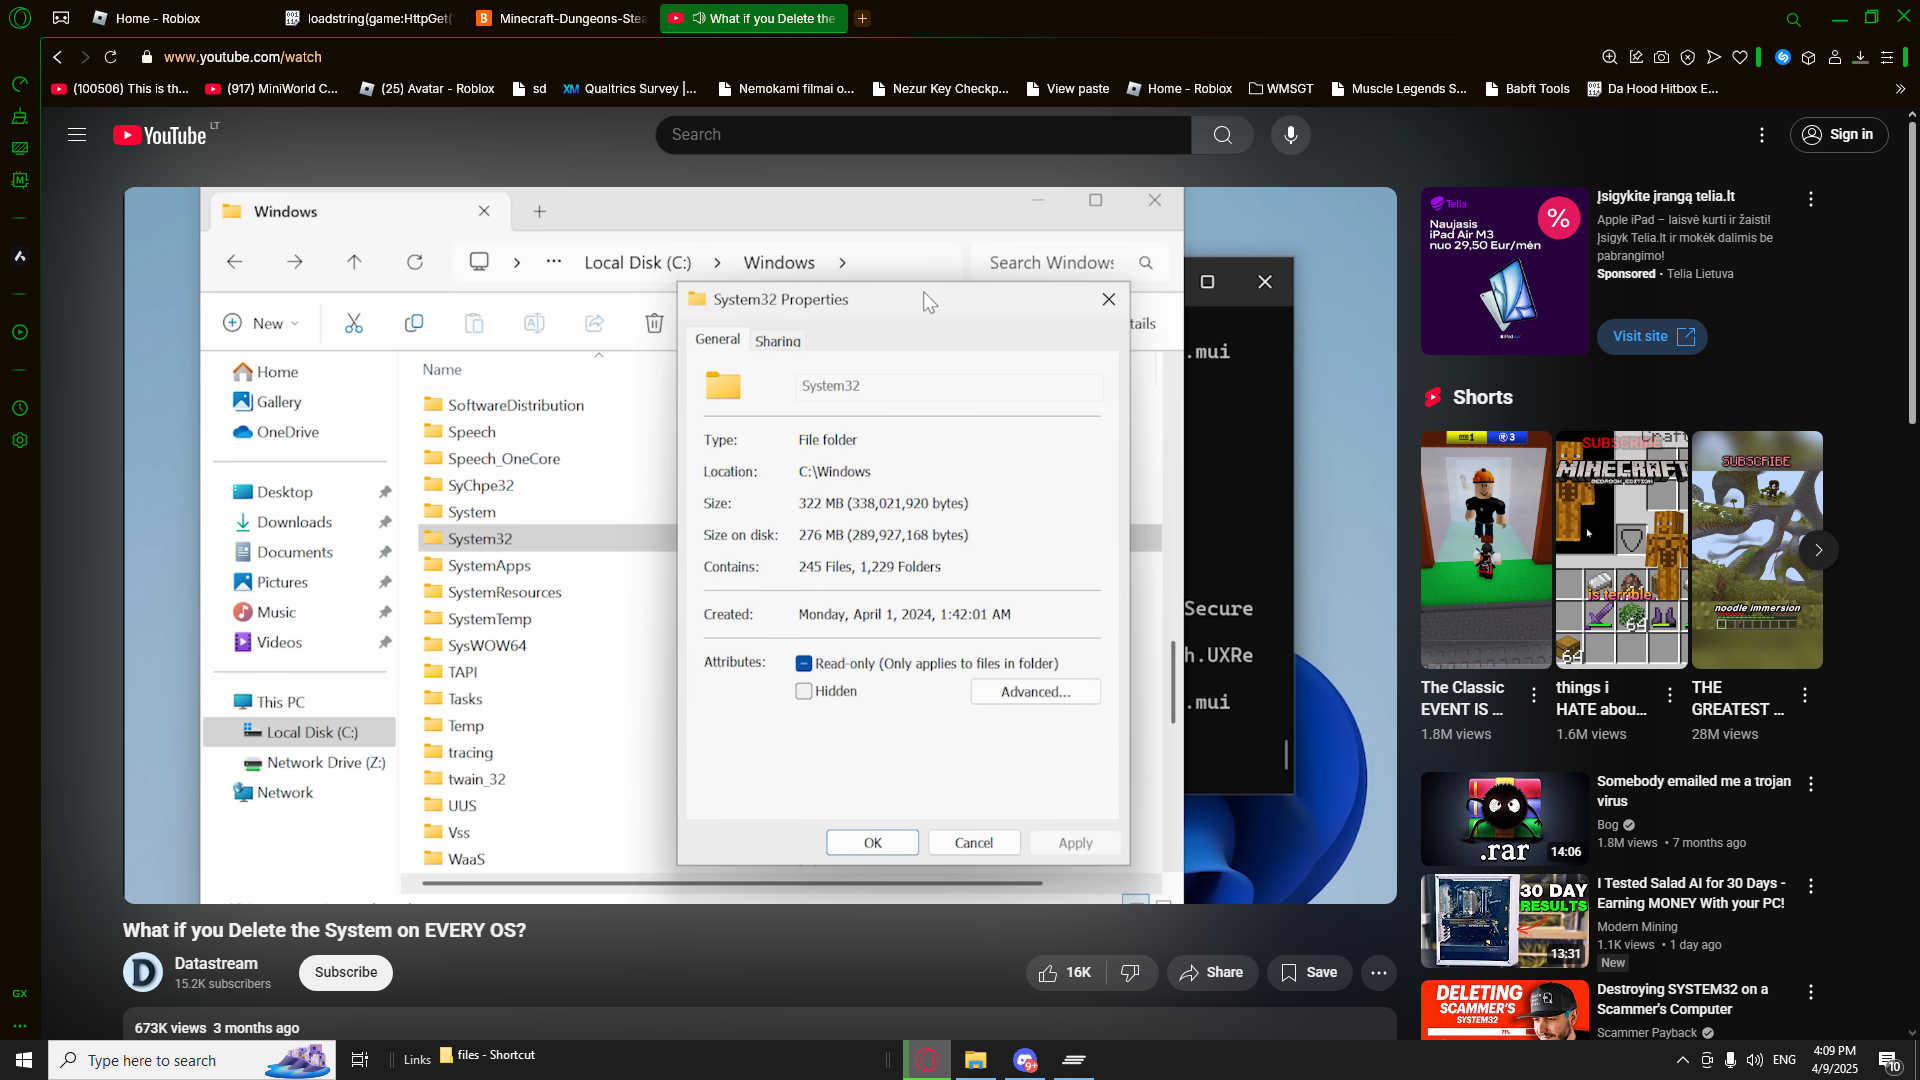Screen dimensions: 1920x1080
Task: Open more actions menu beside Save
Action: [1379, 973]
